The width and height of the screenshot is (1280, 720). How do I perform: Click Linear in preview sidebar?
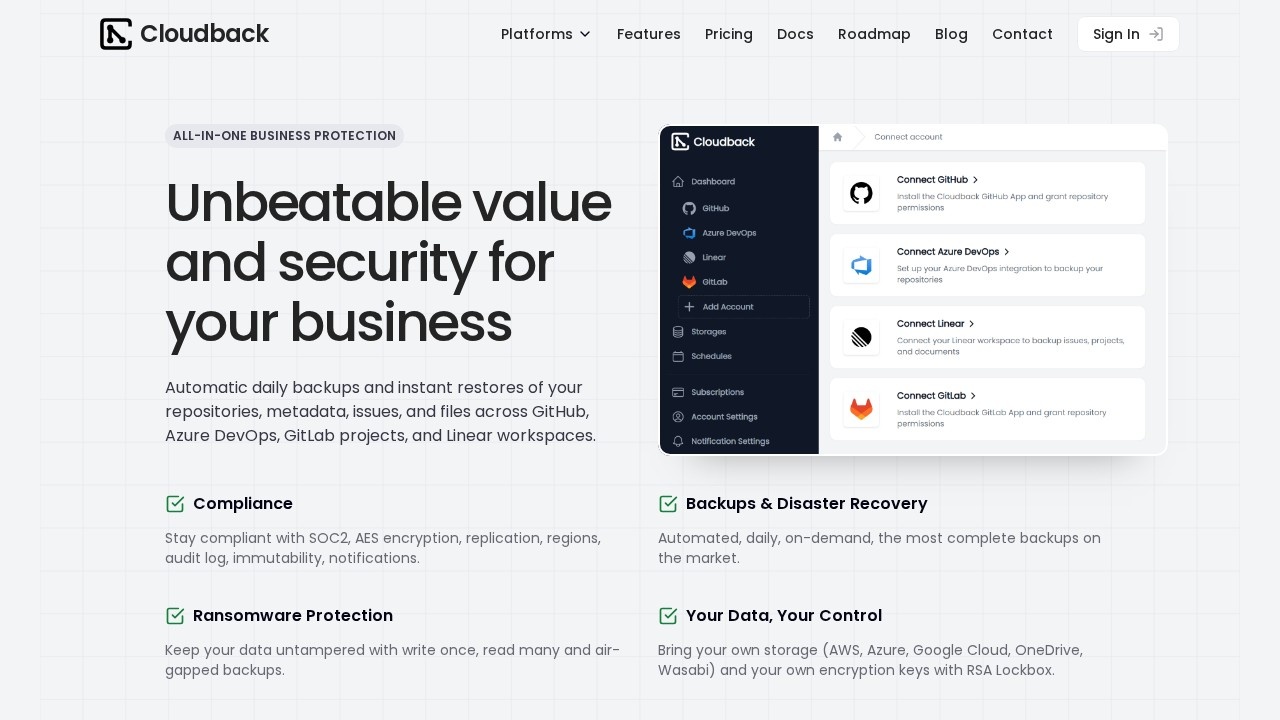(714, 257)
